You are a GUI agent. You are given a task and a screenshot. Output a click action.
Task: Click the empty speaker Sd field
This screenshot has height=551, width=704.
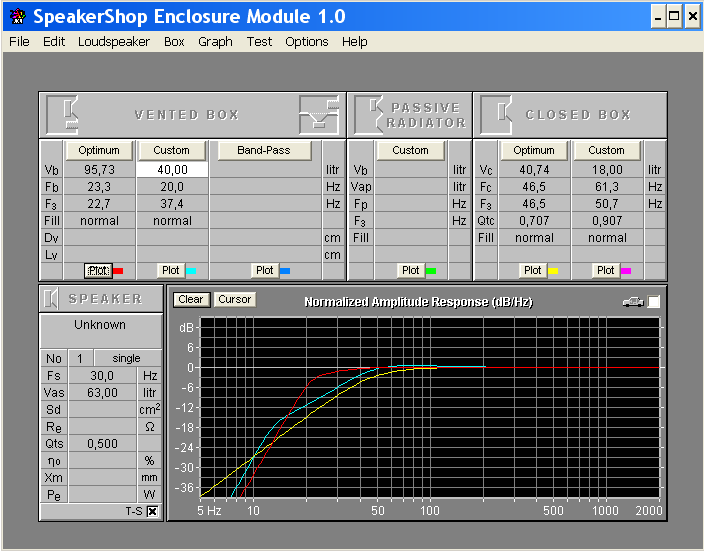(102, 410)
